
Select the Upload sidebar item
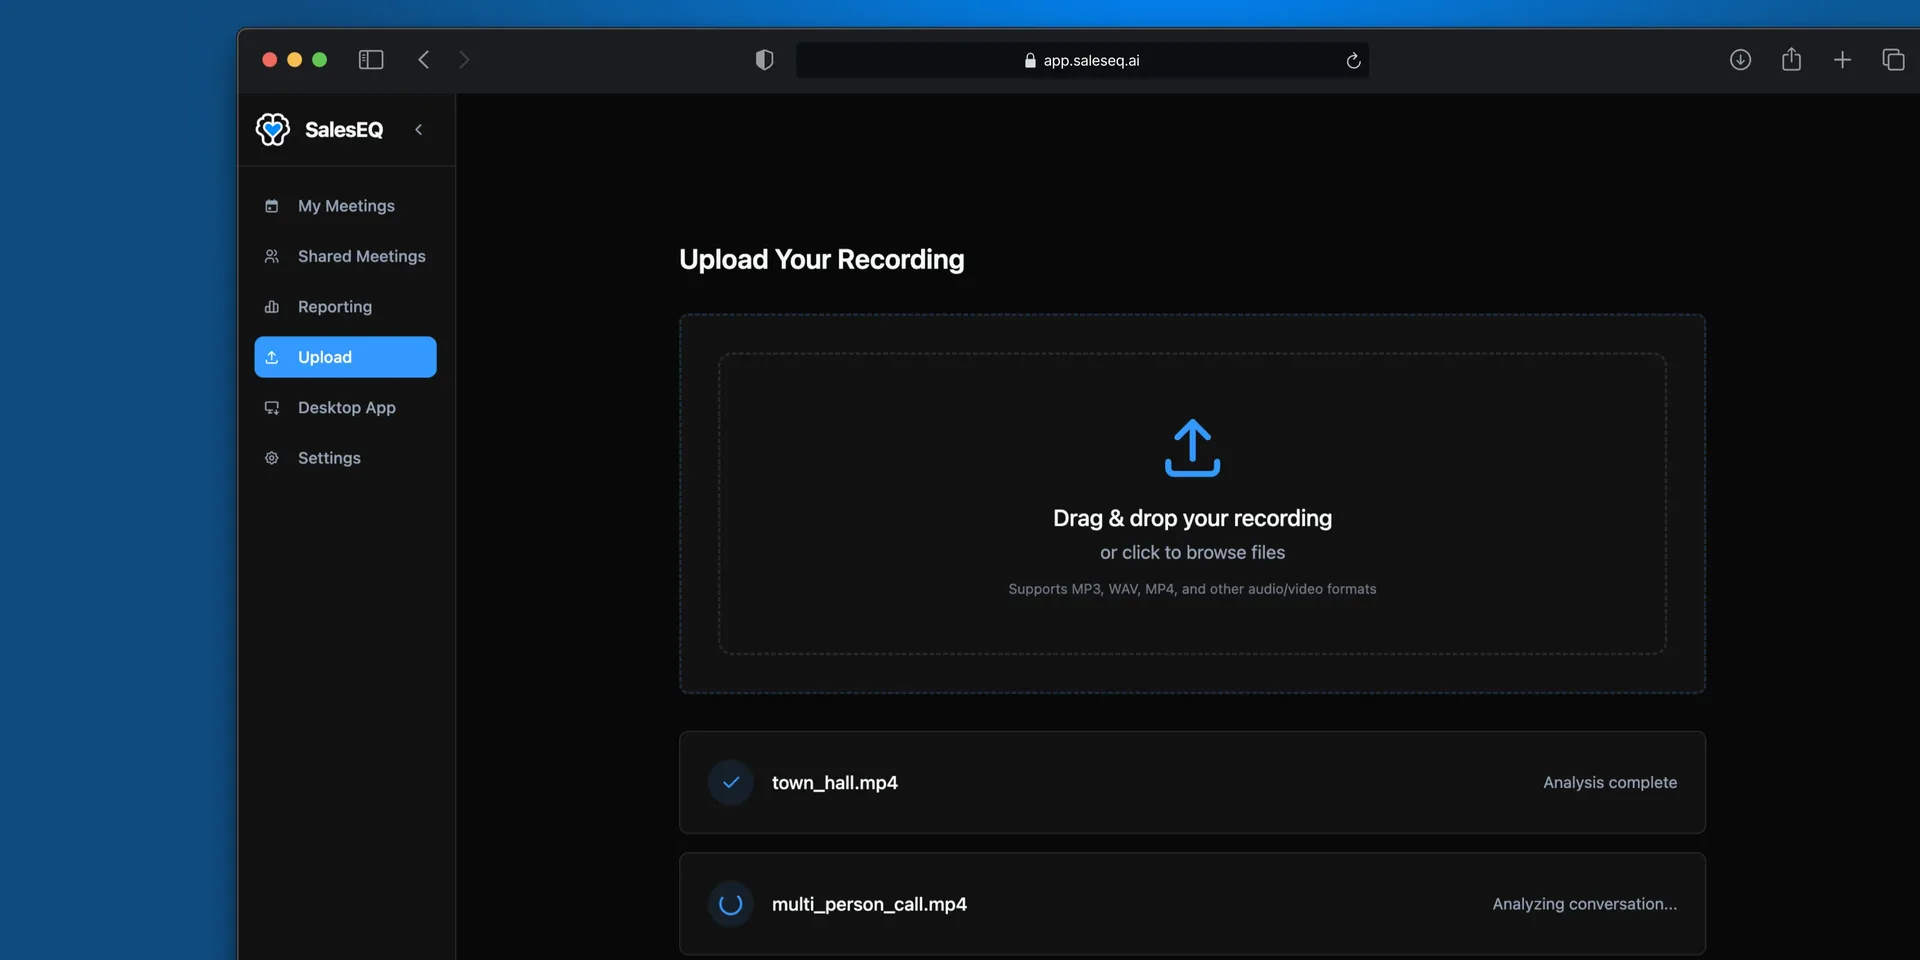pos(345,357)
